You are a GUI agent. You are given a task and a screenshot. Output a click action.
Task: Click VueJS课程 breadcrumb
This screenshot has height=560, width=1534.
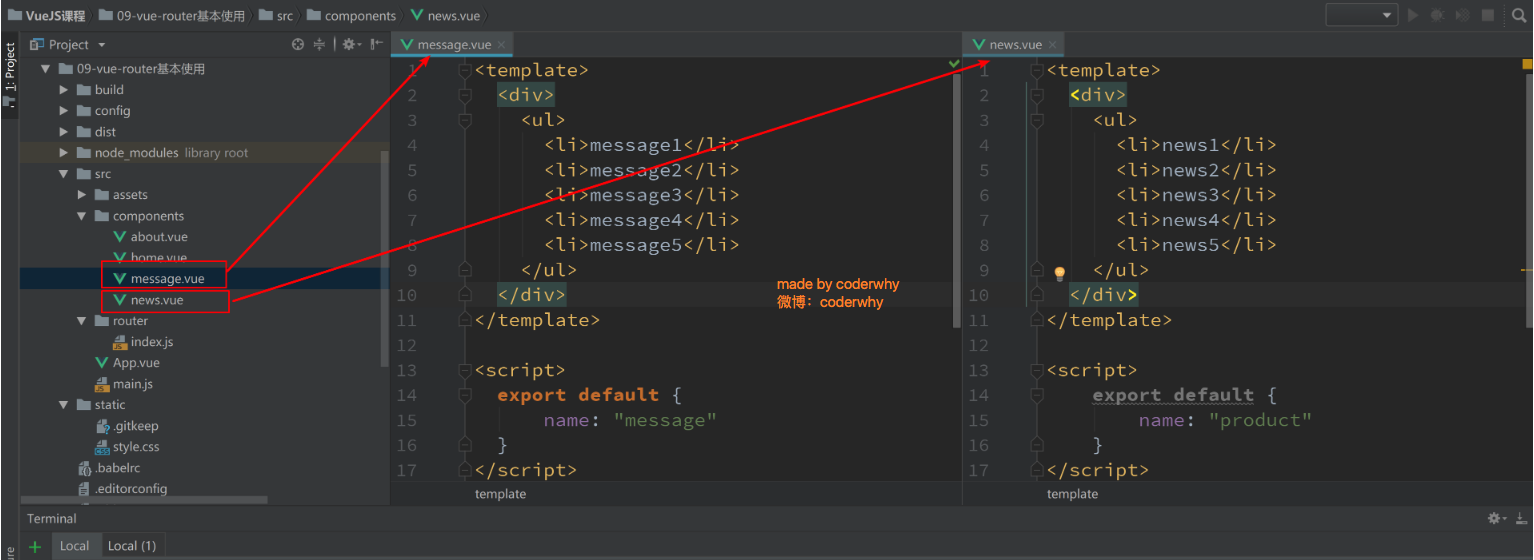[x=47, y=15]
